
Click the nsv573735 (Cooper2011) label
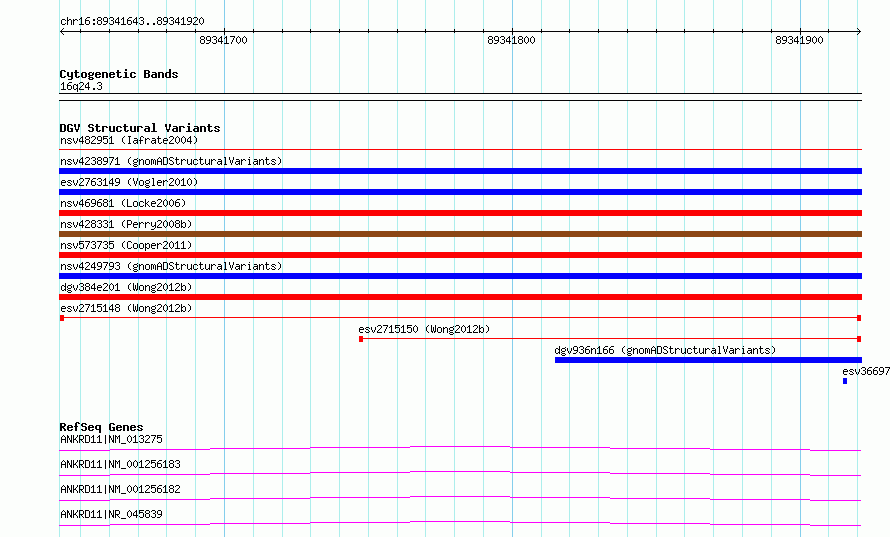(126, 245)
